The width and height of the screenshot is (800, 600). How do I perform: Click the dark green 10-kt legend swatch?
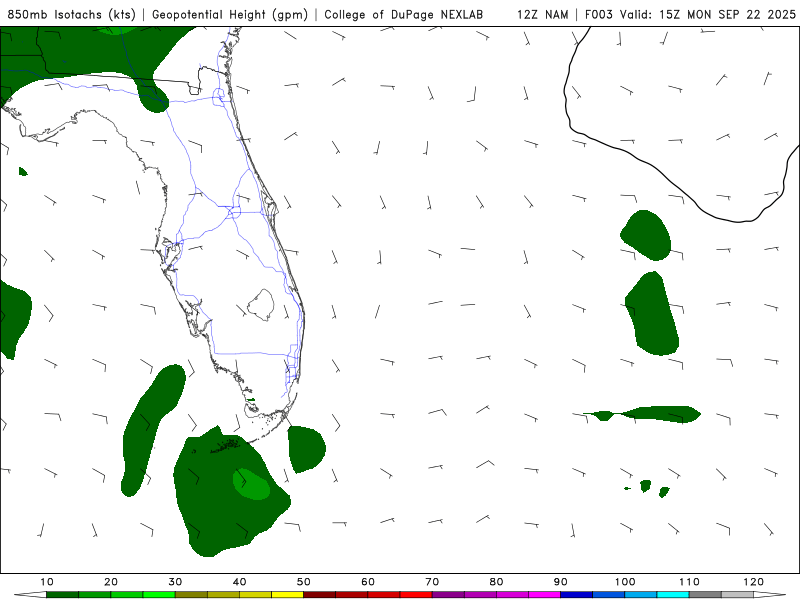(x=62, y=595)
